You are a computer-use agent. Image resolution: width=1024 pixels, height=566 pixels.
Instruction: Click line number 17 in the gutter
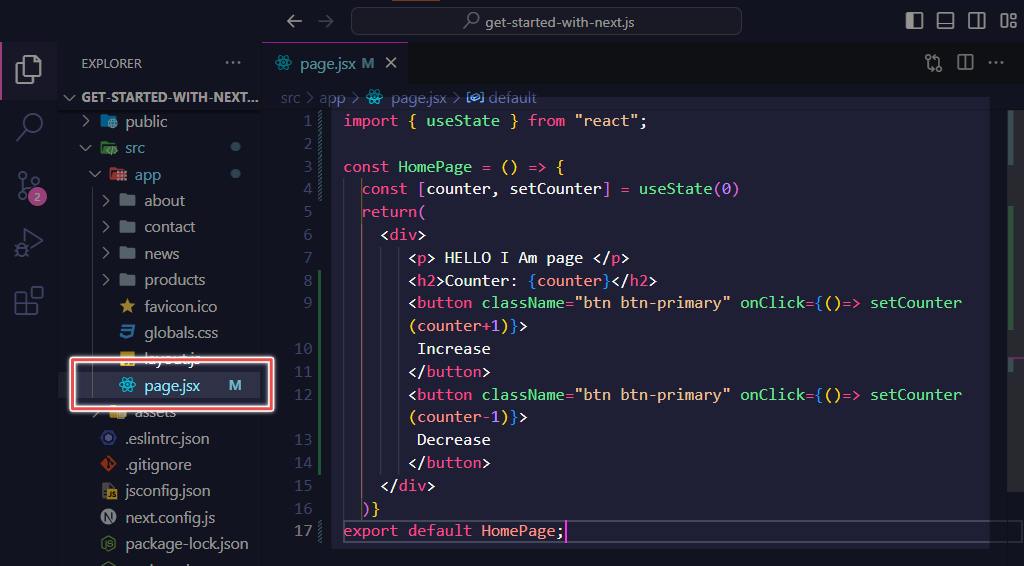pos(303,531)
